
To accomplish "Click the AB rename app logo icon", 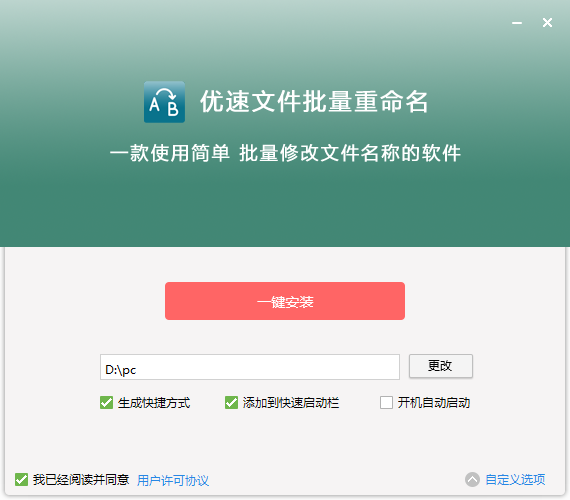I will (164, 102).
